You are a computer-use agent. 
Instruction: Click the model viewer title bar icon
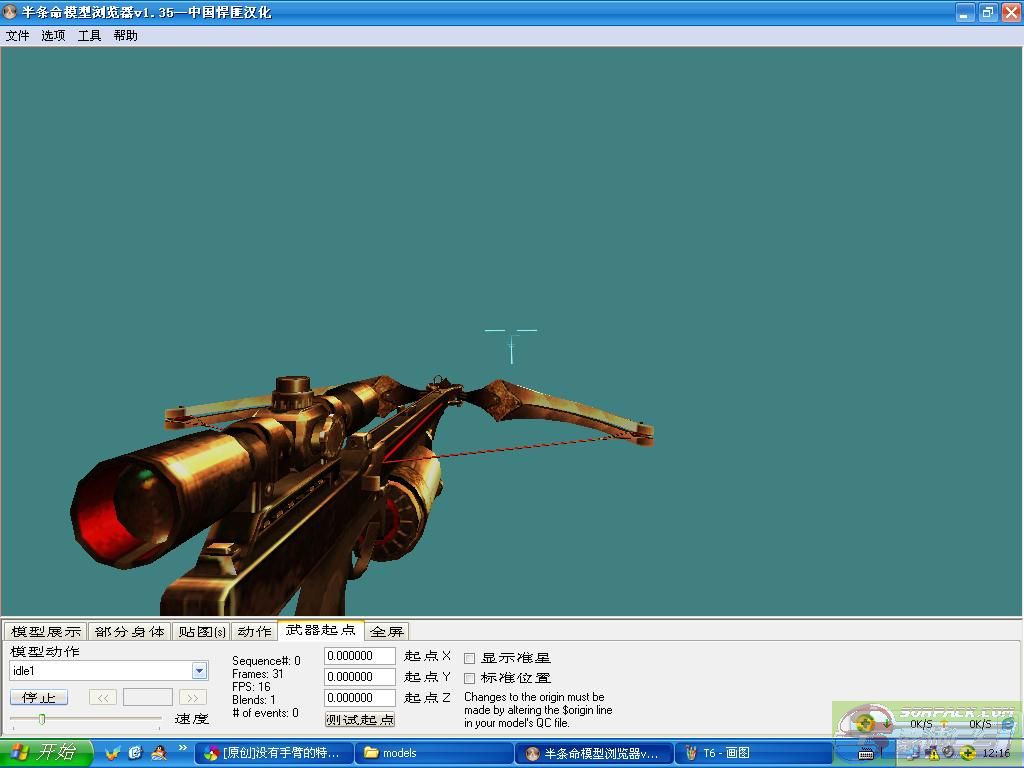11,12
